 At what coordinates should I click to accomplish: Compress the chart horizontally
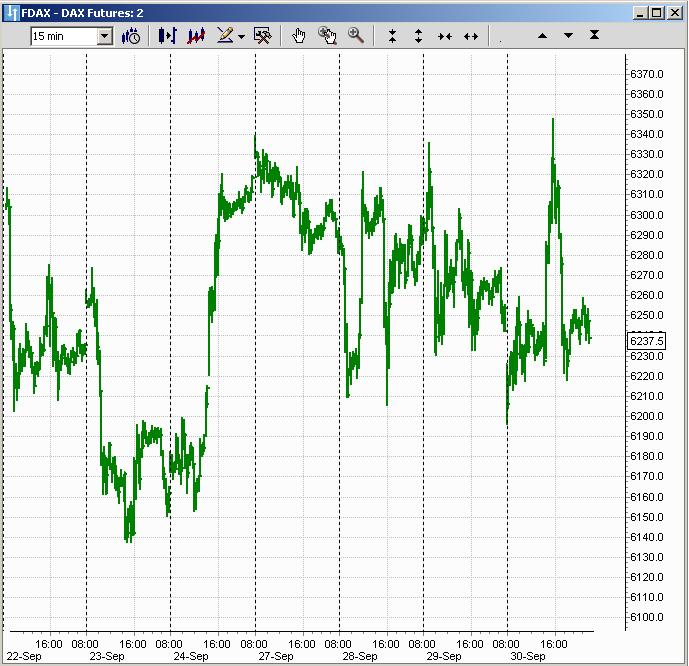445,36
